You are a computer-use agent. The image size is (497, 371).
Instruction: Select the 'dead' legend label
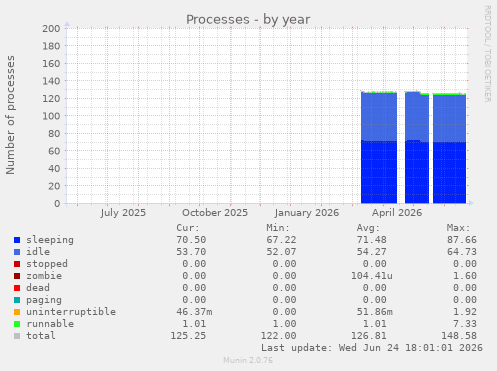click(38, 288)
